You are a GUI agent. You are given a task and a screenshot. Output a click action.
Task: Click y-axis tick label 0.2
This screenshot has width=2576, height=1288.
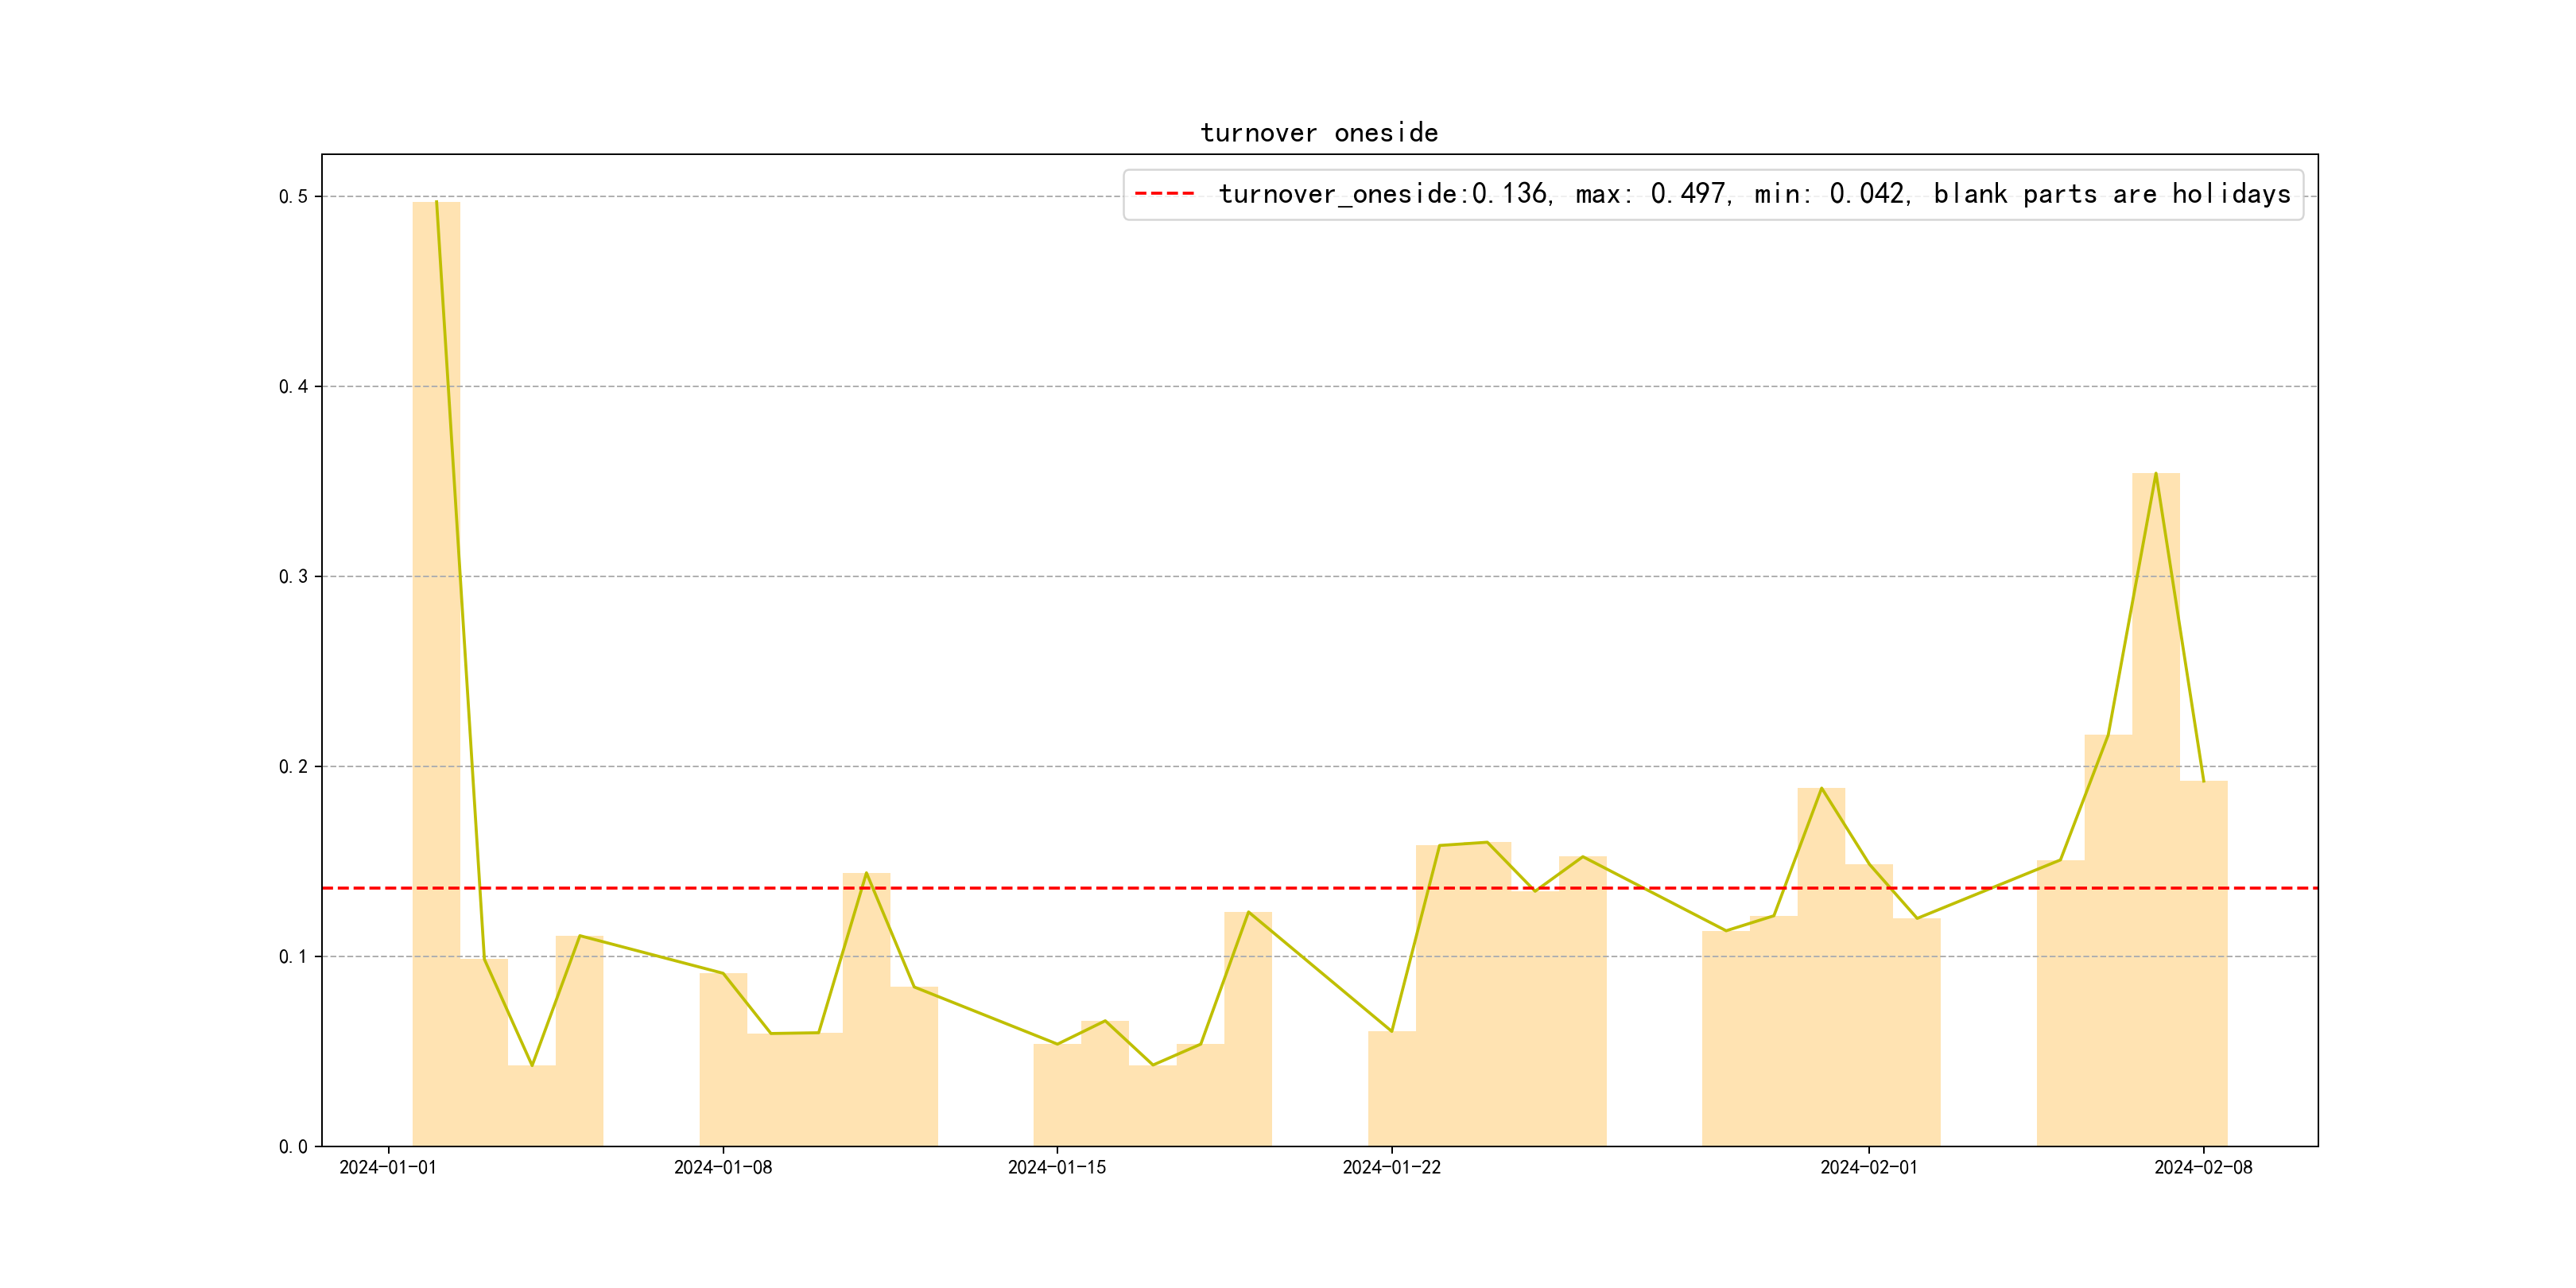tap(293, 767)
